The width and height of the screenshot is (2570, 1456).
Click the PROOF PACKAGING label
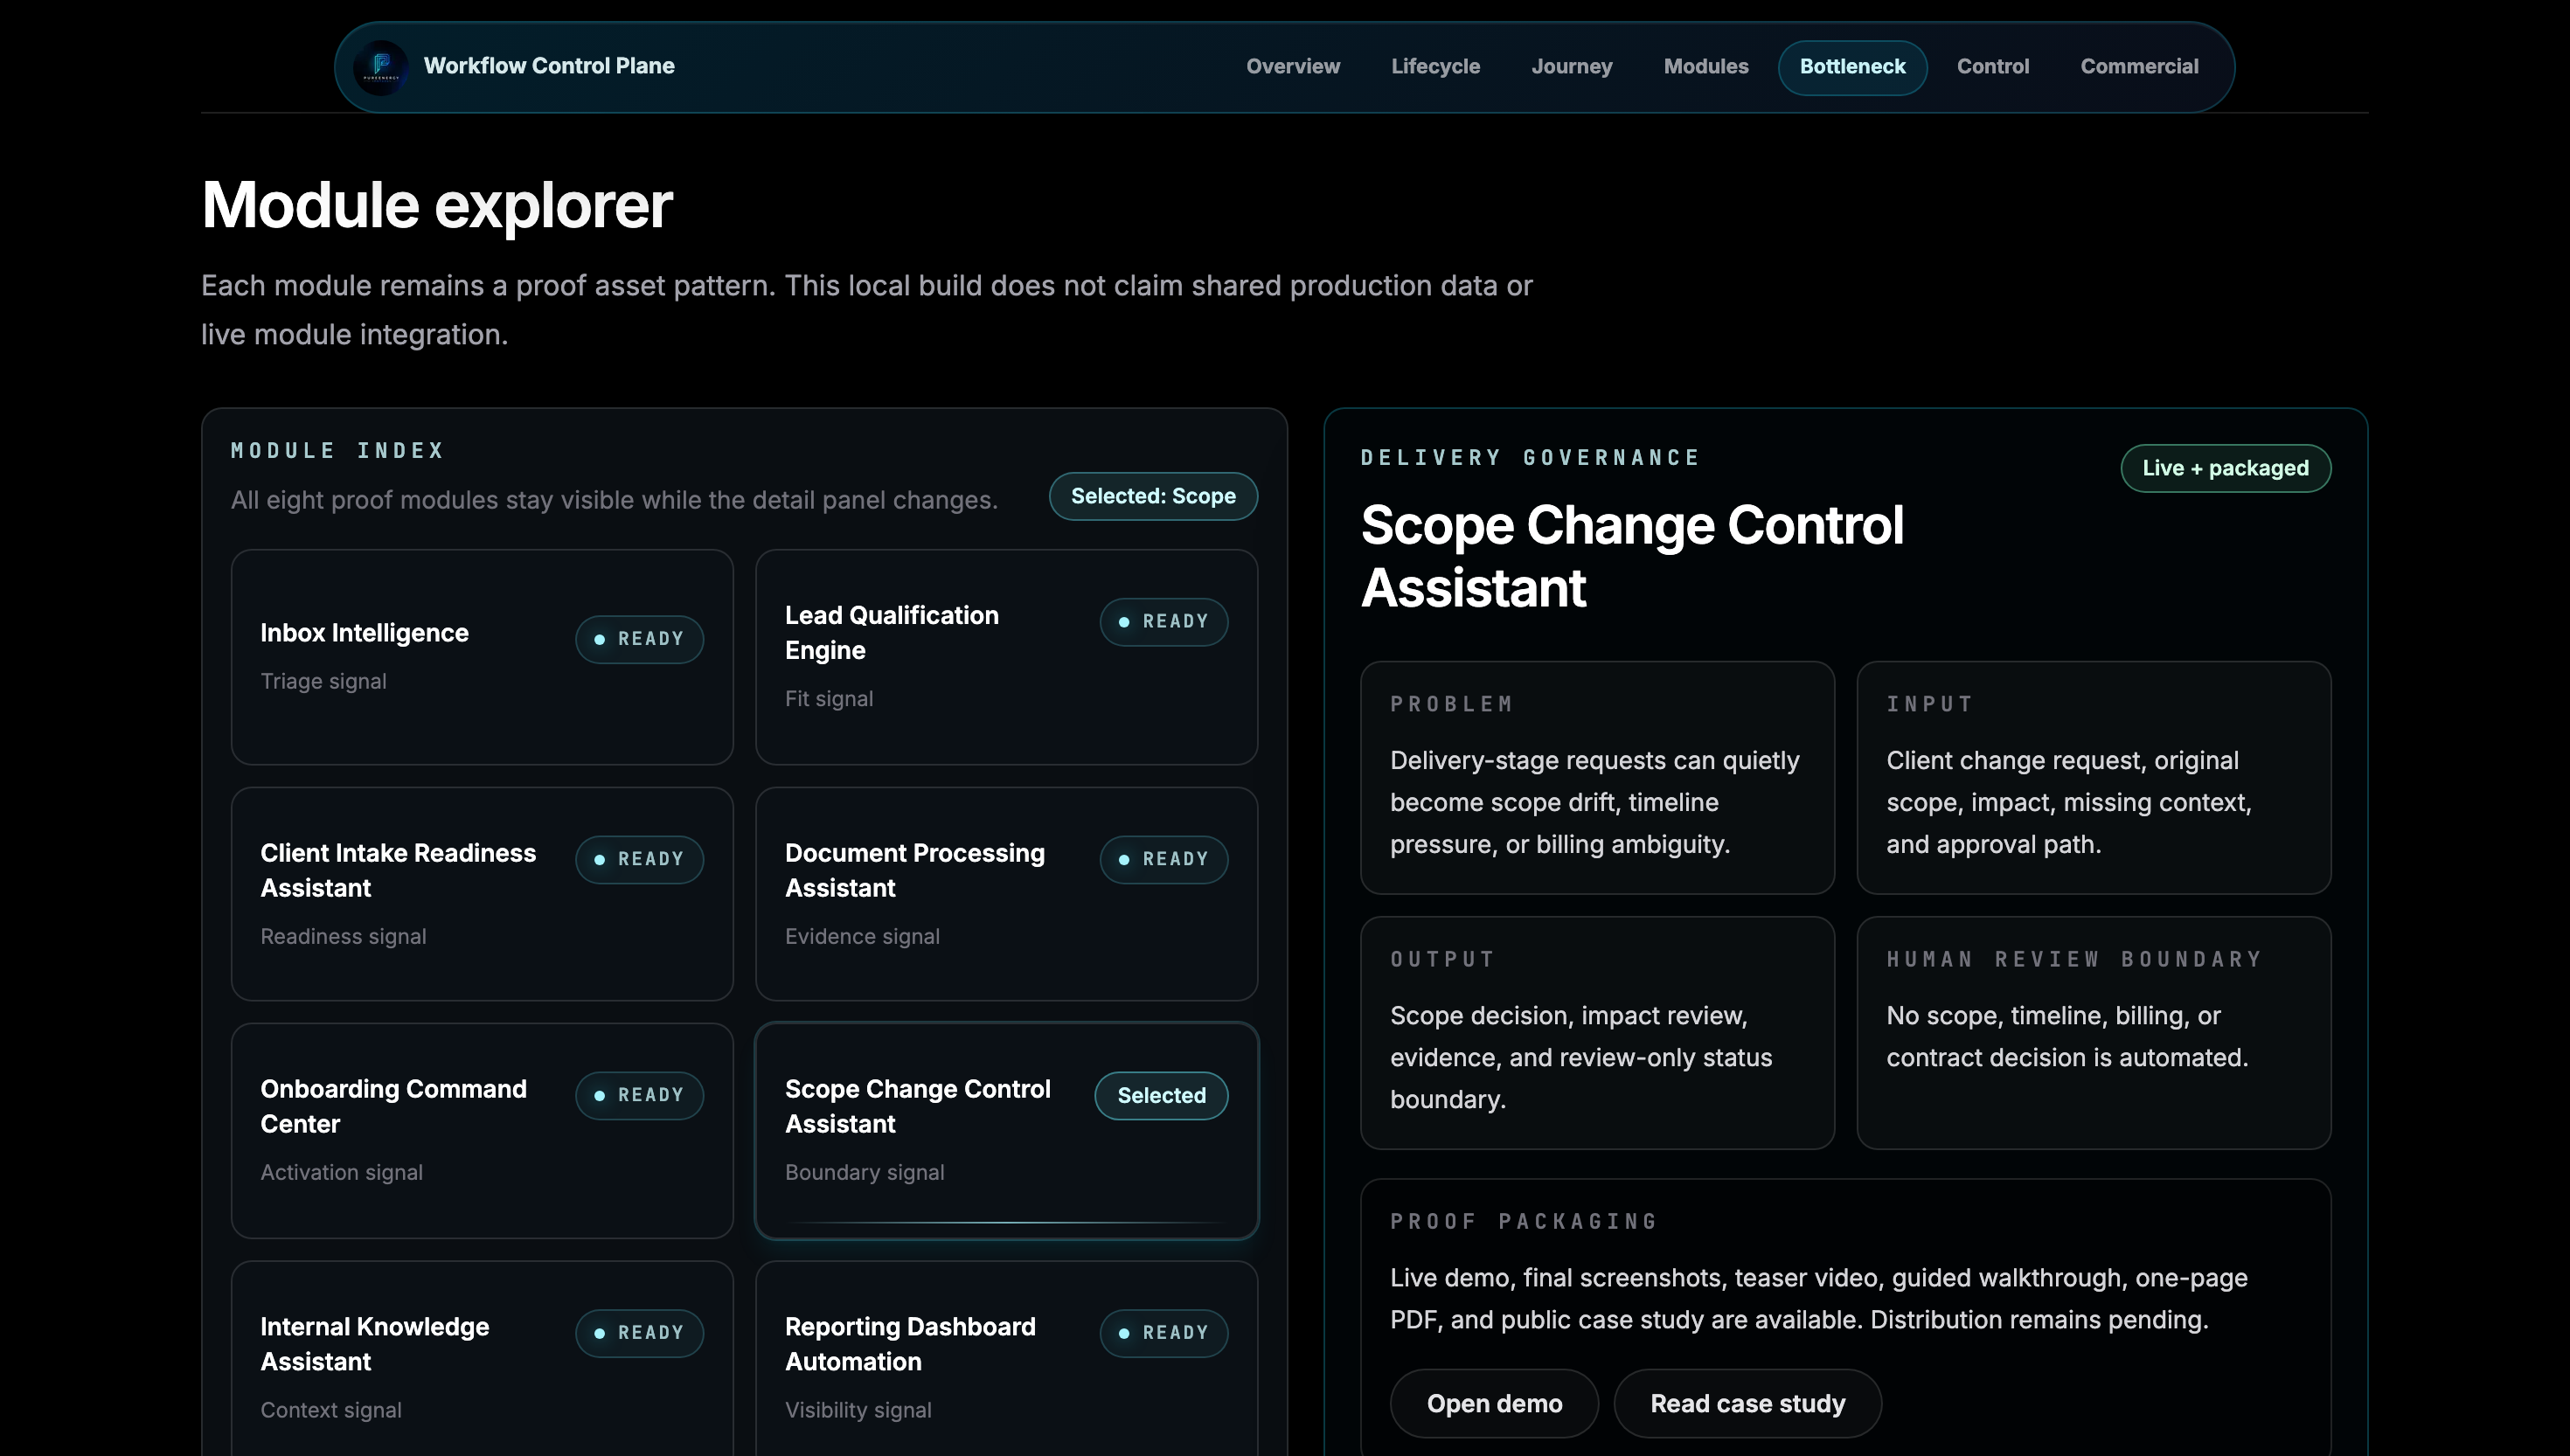pyautogui.click(x=1524, y=1221)
